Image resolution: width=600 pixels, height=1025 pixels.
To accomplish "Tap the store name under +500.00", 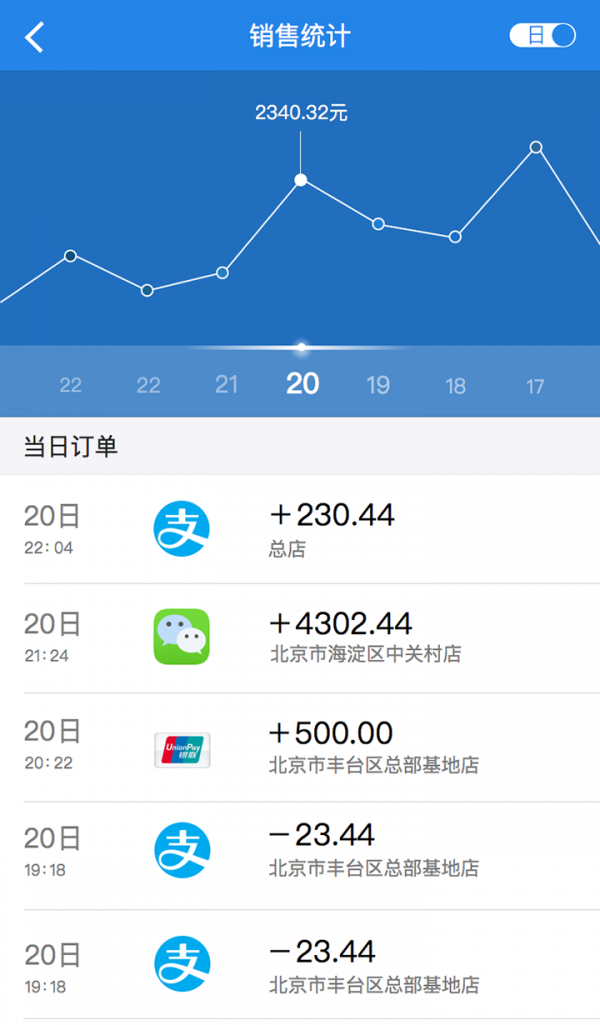I will [374, 765].
